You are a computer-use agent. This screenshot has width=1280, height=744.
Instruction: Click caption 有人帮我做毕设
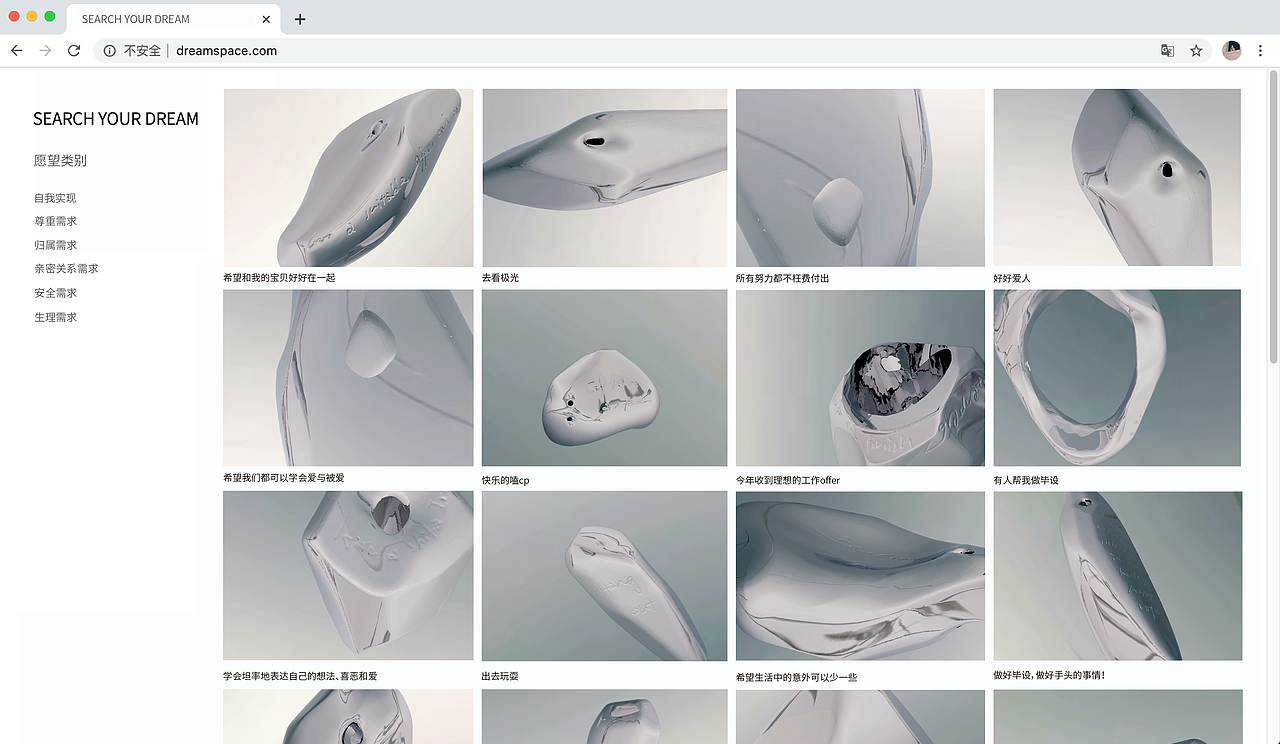point(1026,480)
